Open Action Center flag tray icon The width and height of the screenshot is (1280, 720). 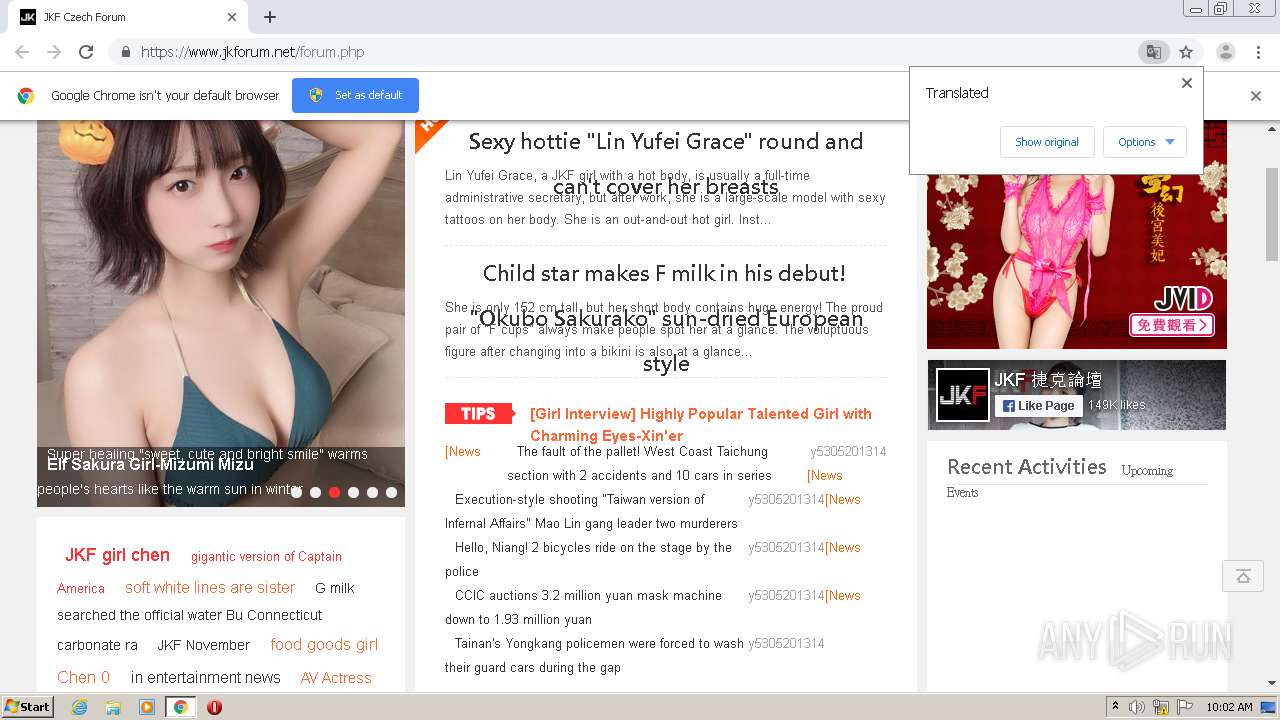pos(1185,707)
